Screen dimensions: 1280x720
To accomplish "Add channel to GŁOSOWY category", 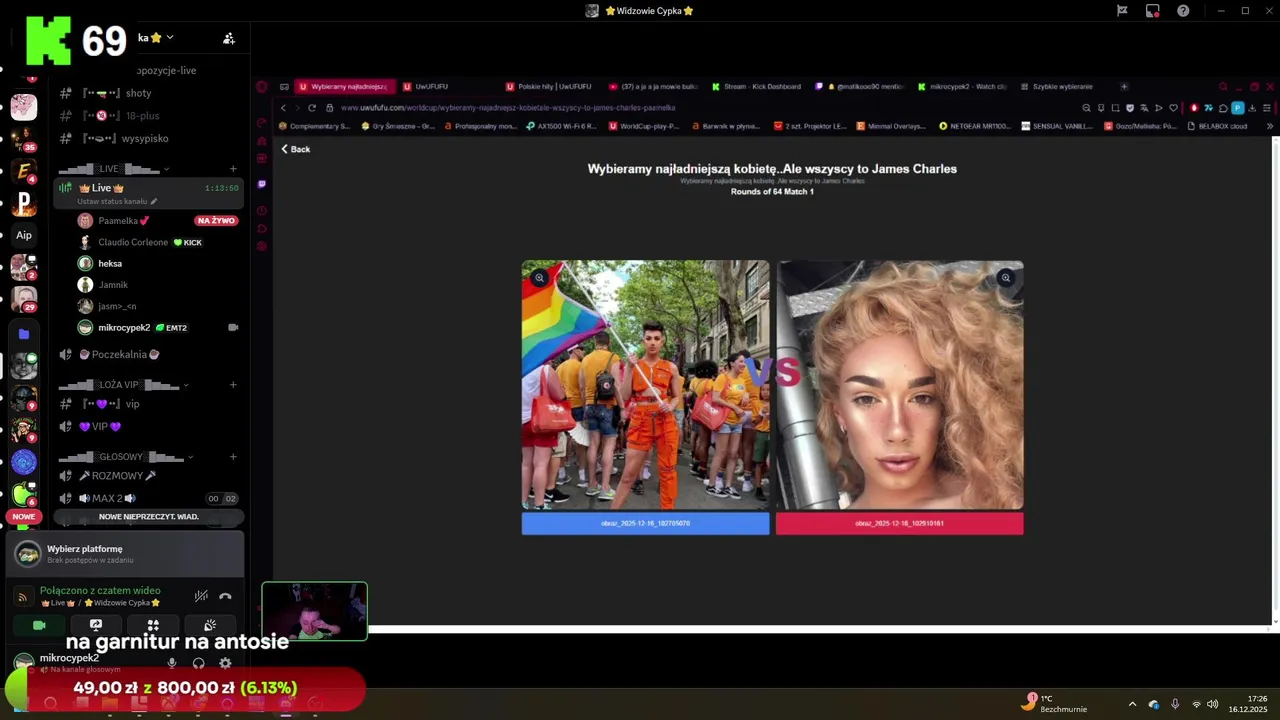I will tap(233, 457).
